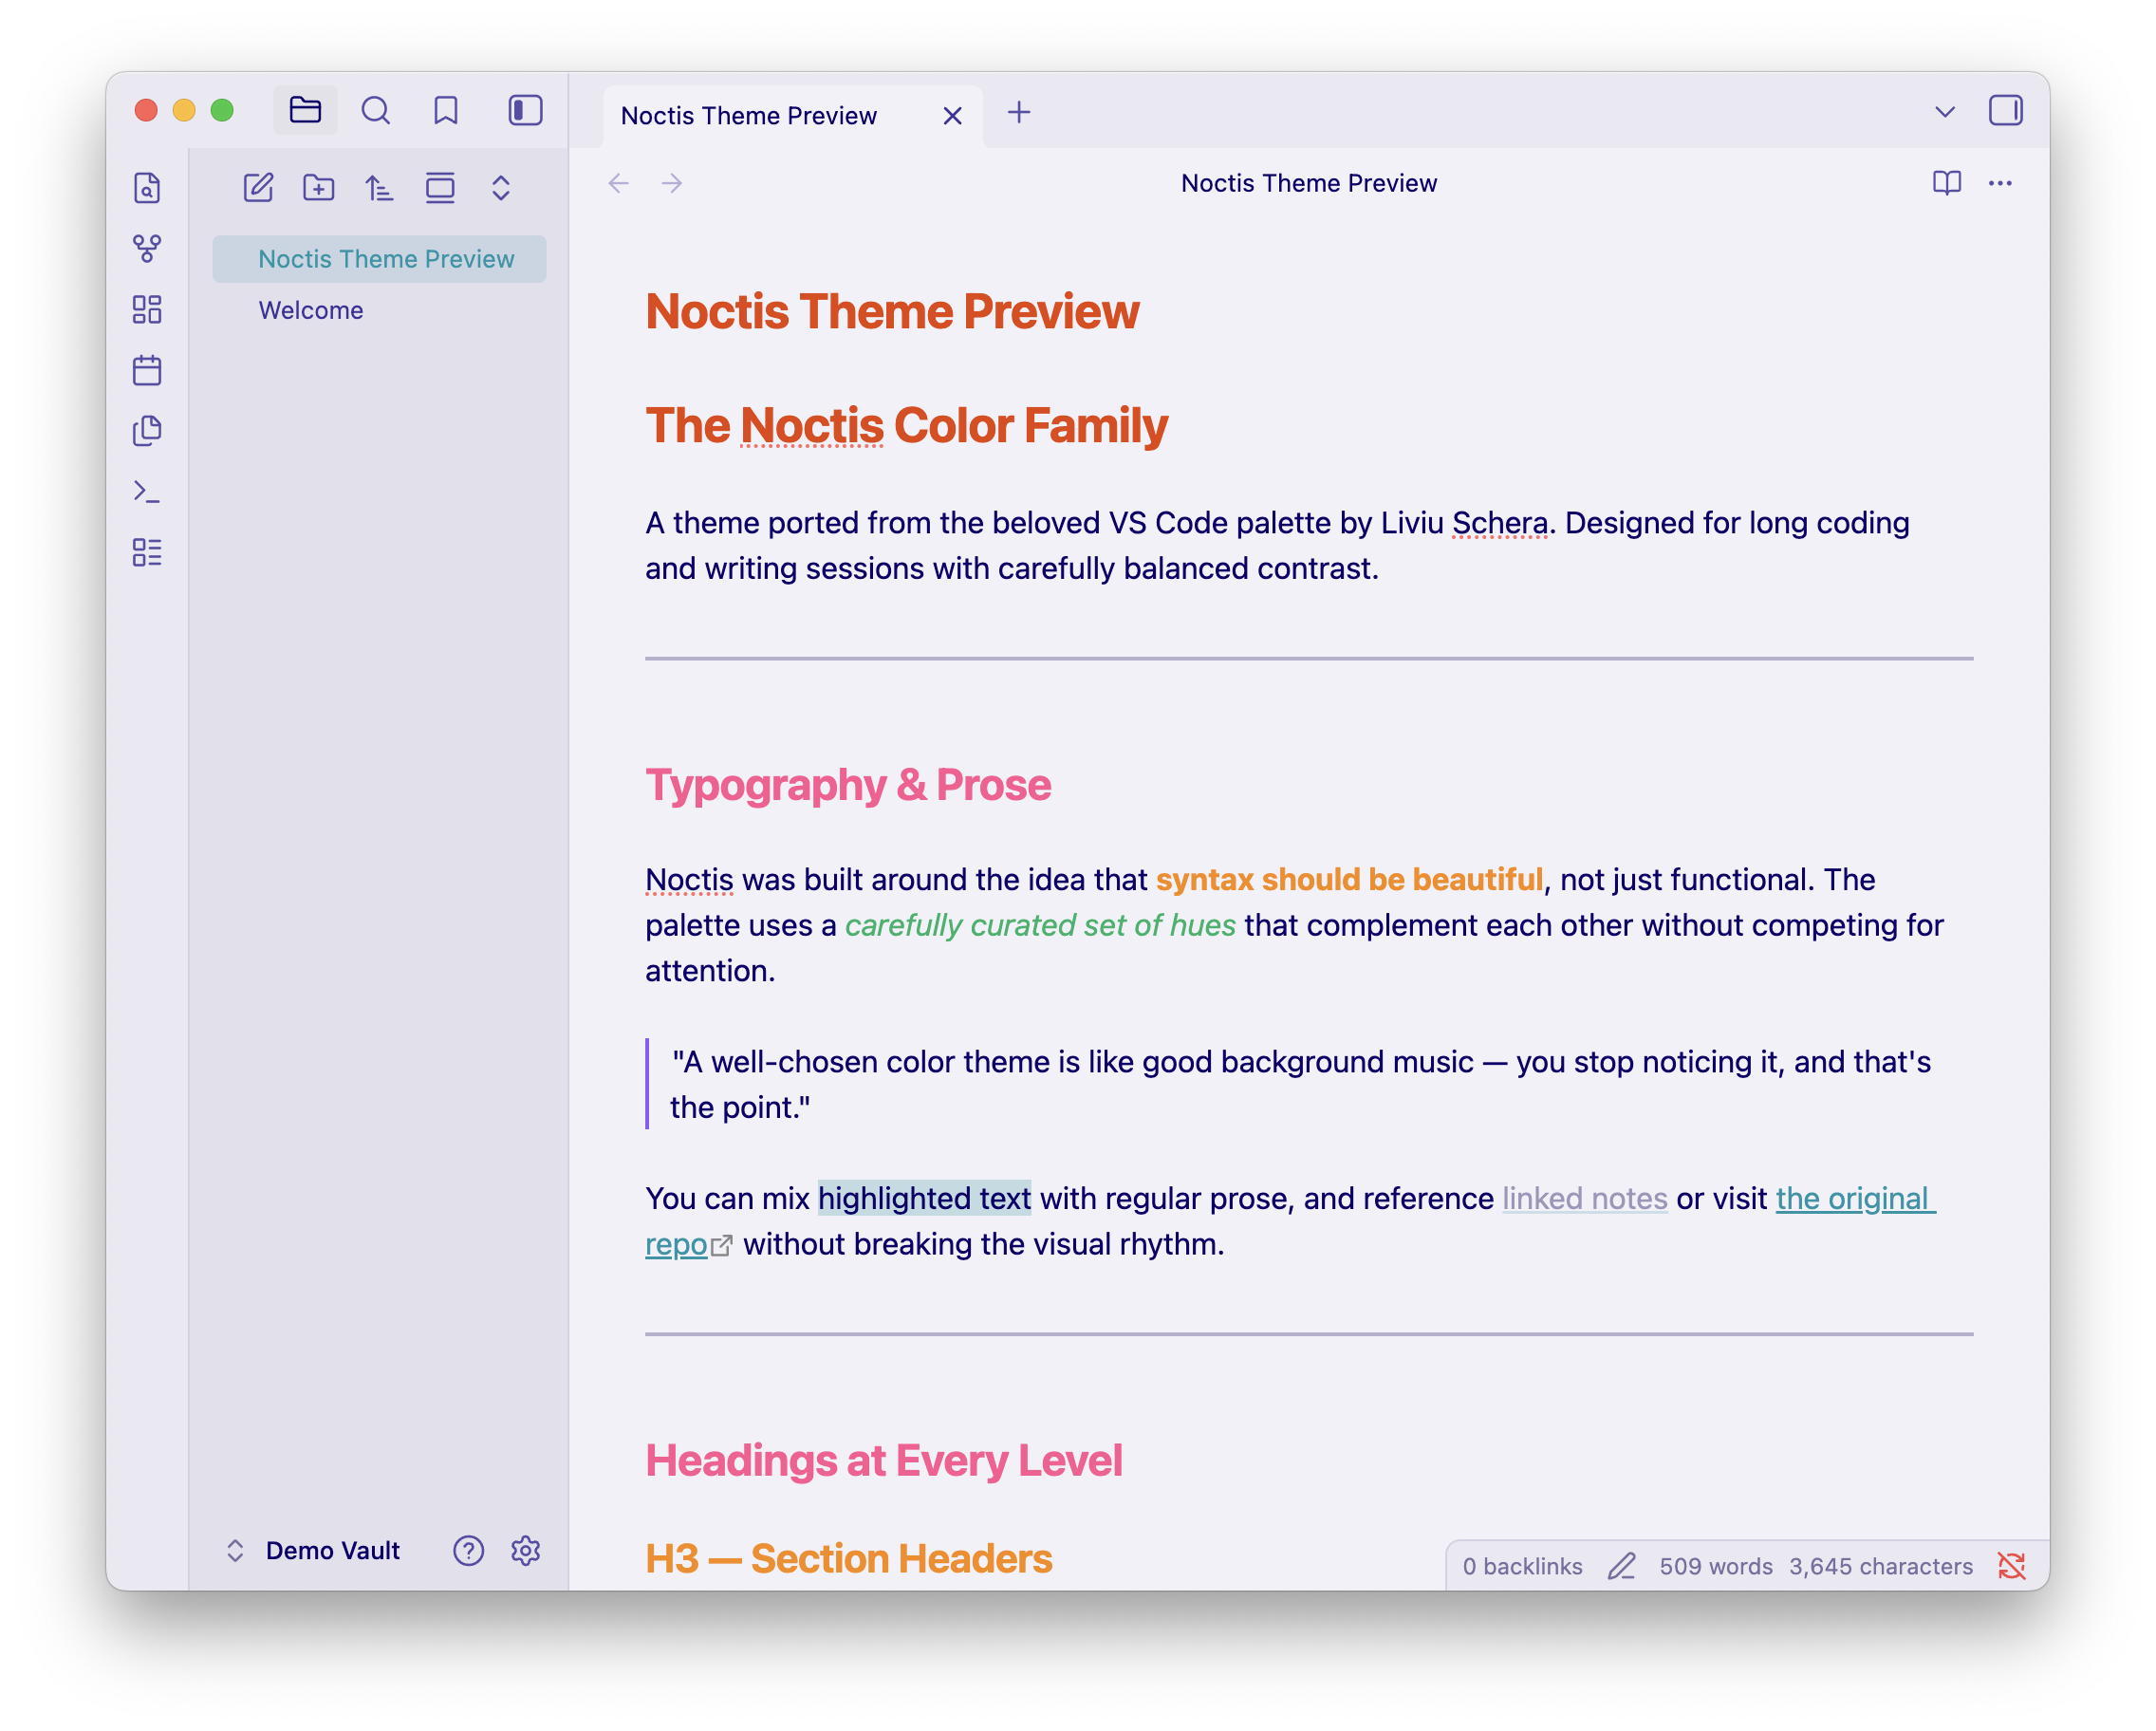Open more options three-dots menu

pyautogui.click(x=1999, y=183)
